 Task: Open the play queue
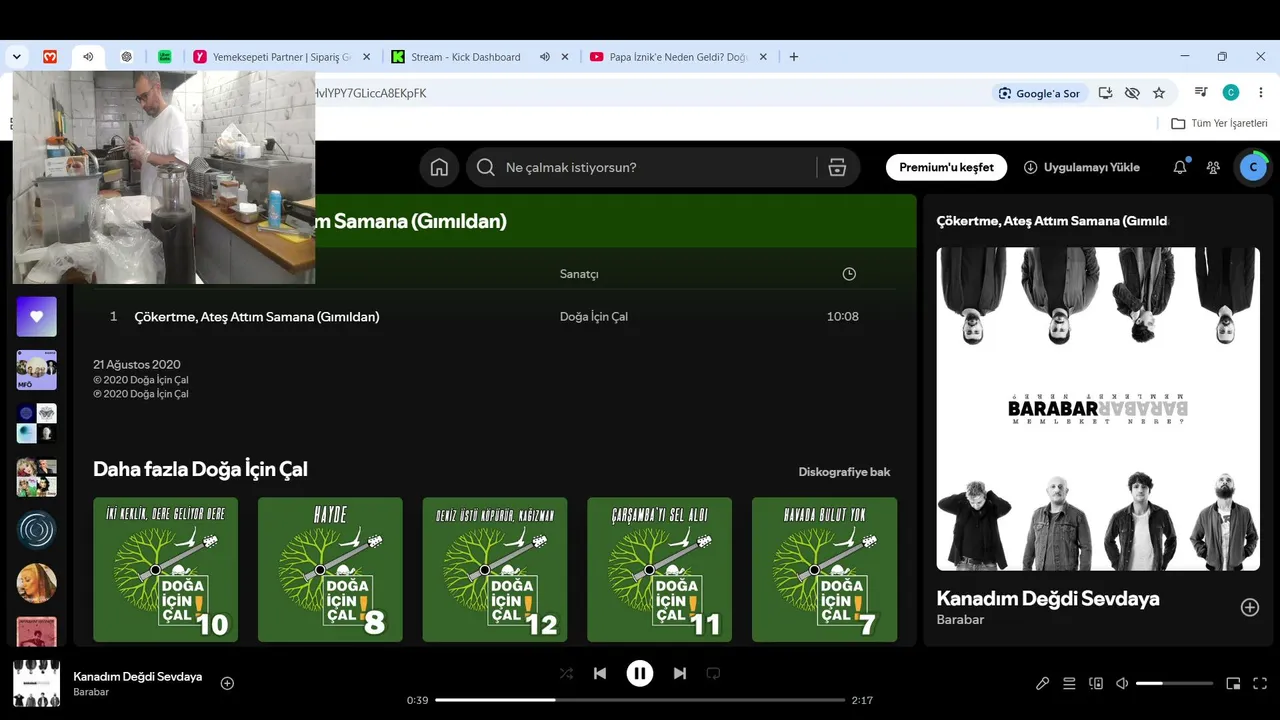click(1069, 683)
